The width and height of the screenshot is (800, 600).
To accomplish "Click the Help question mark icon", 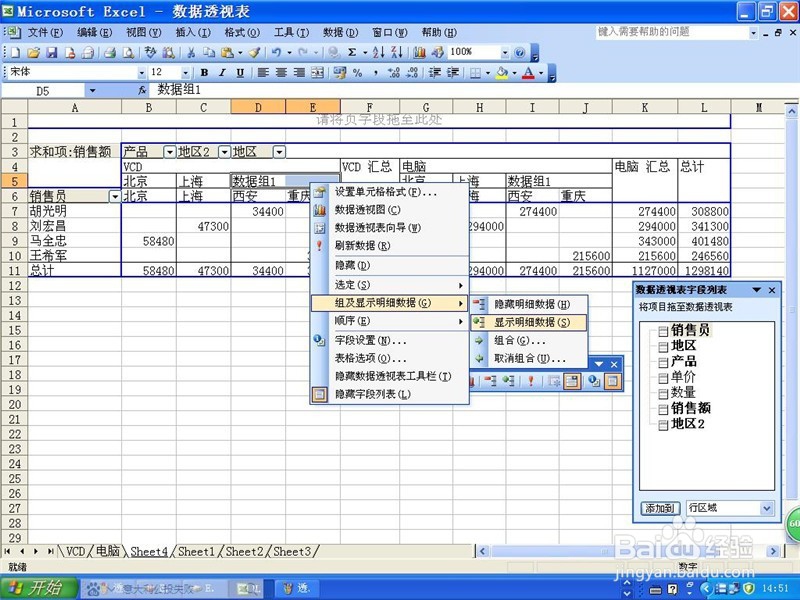I will [519, 52].
